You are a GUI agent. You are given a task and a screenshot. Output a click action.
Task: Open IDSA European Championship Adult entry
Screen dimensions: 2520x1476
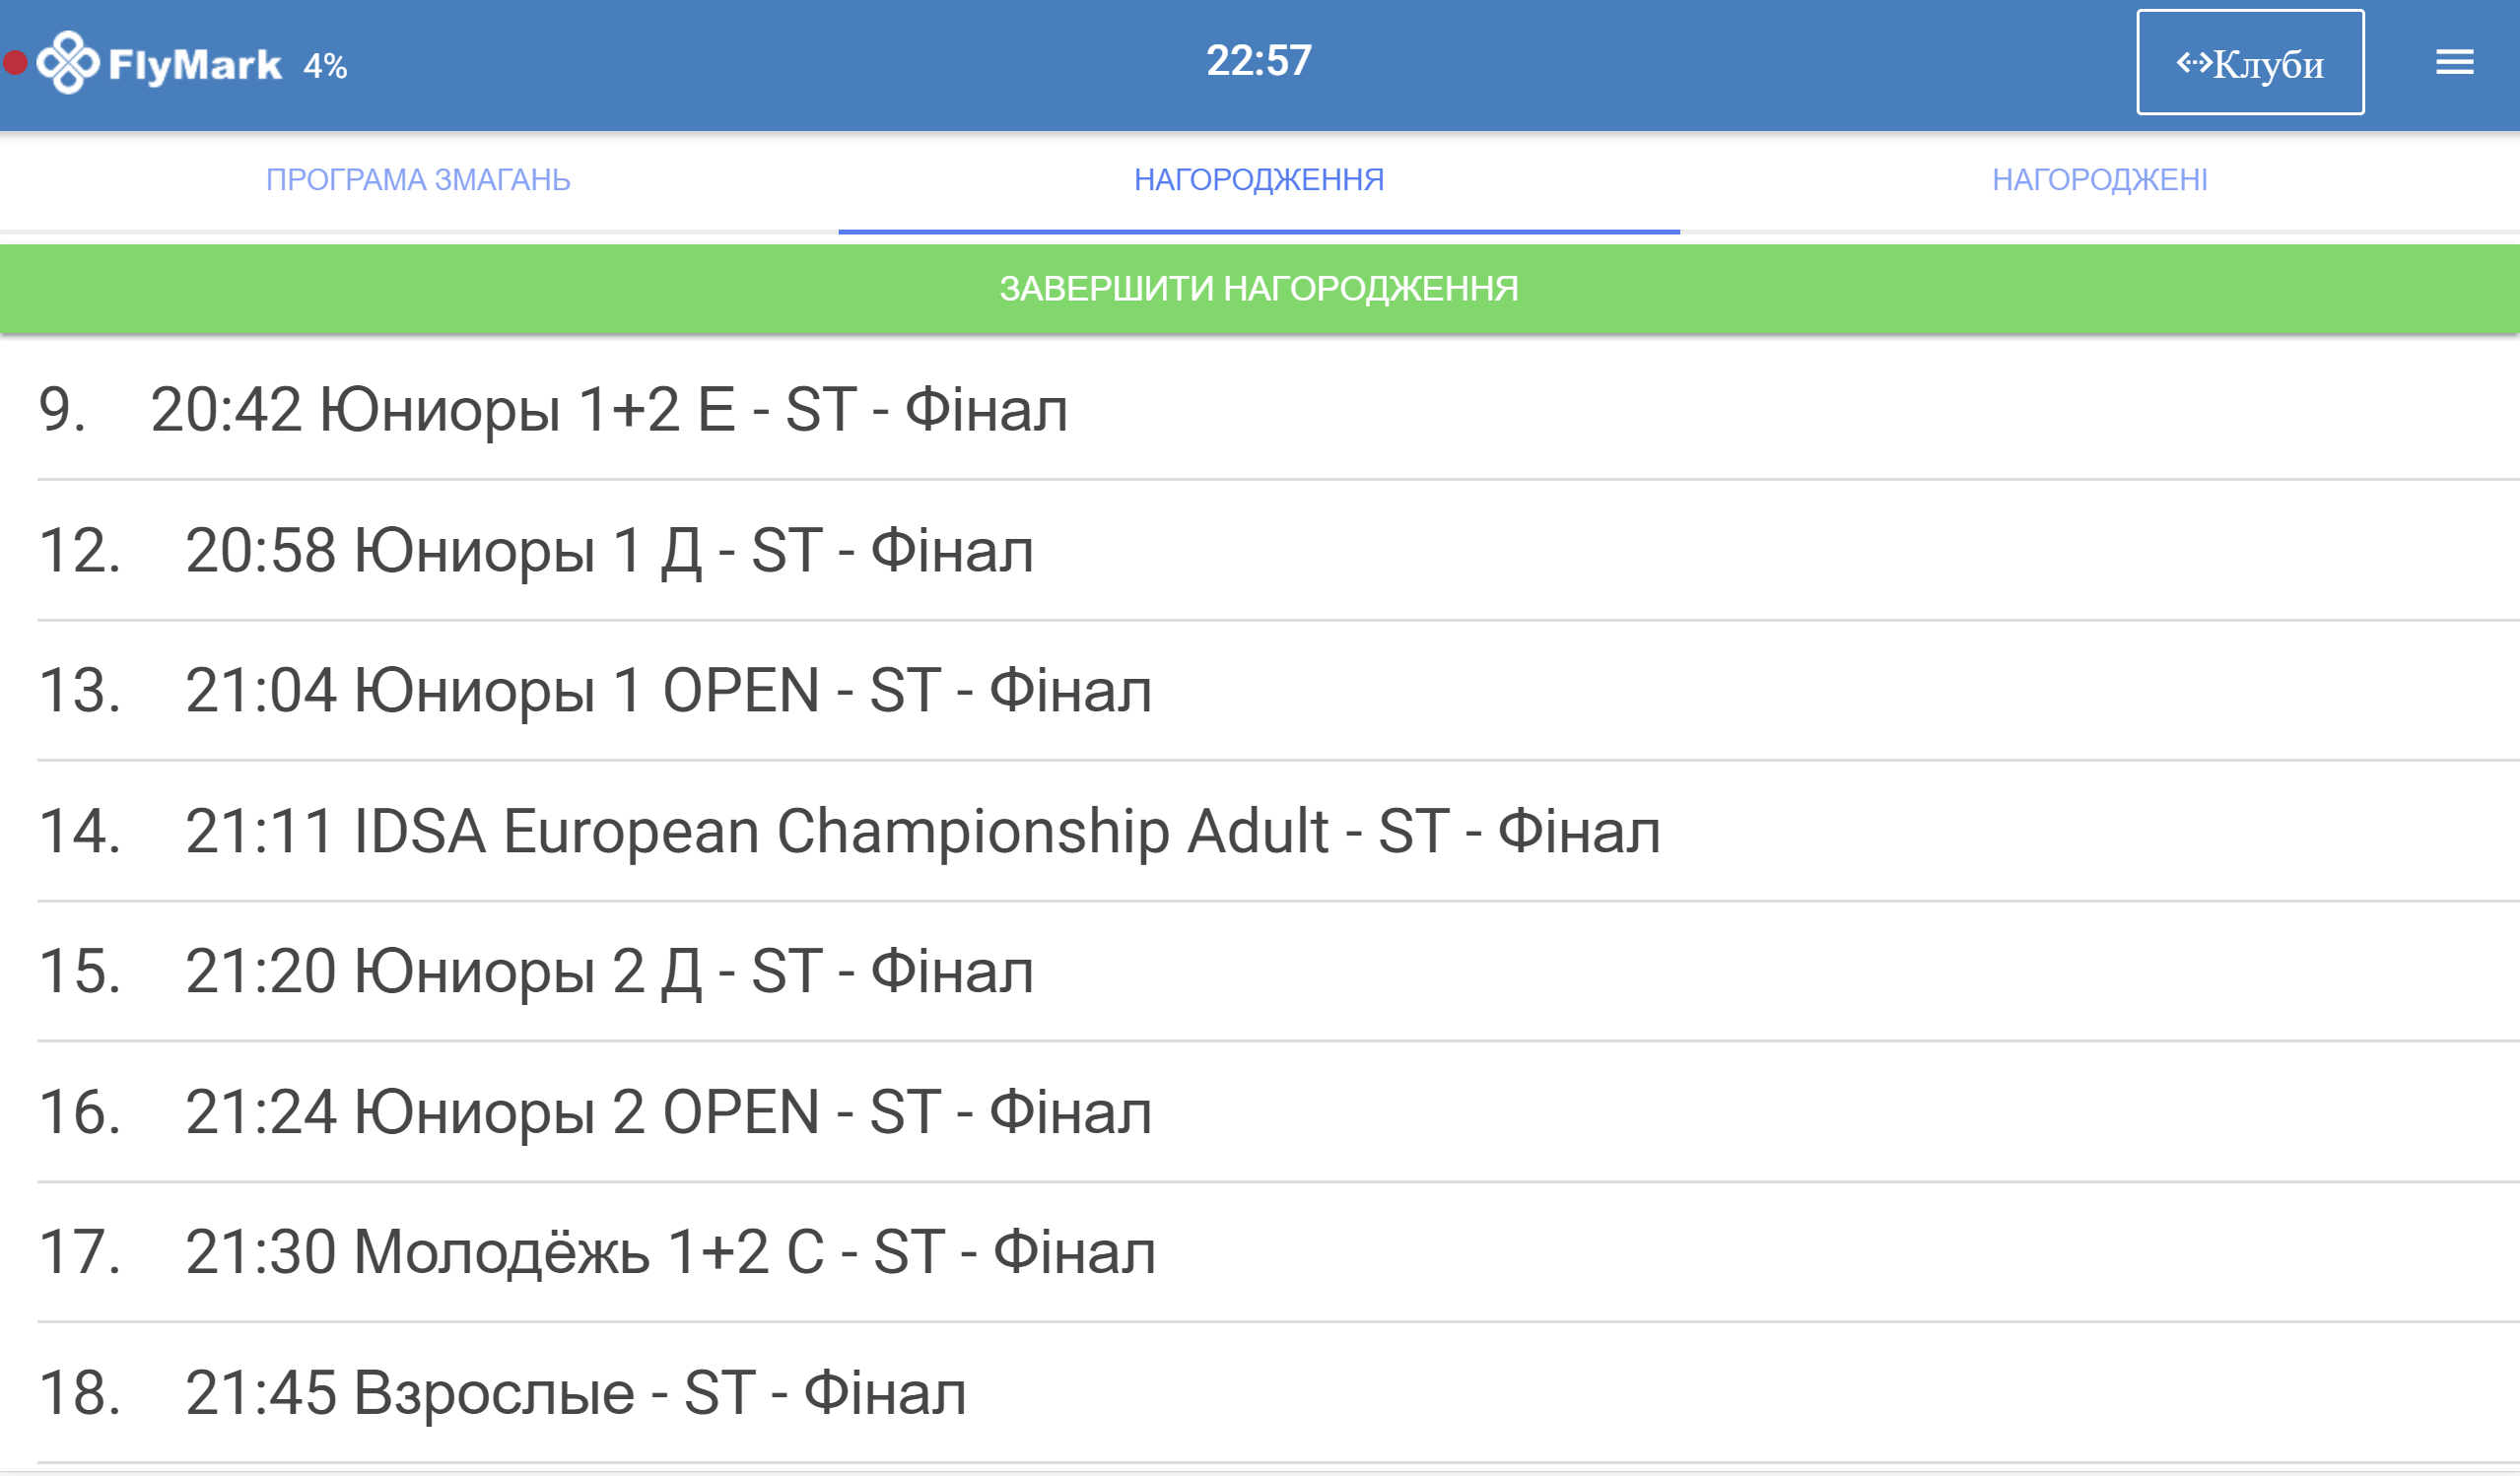coord(922,832)
